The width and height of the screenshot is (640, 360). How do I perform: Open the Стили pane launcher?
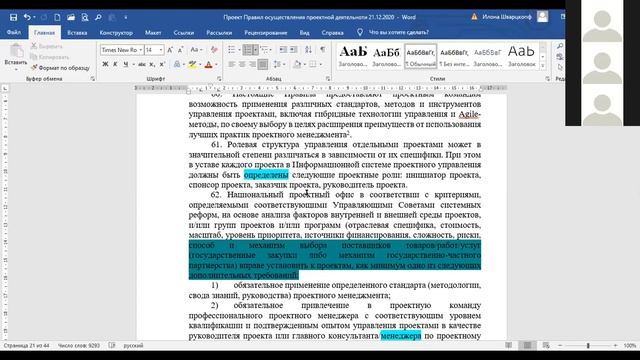pos(548,78)
